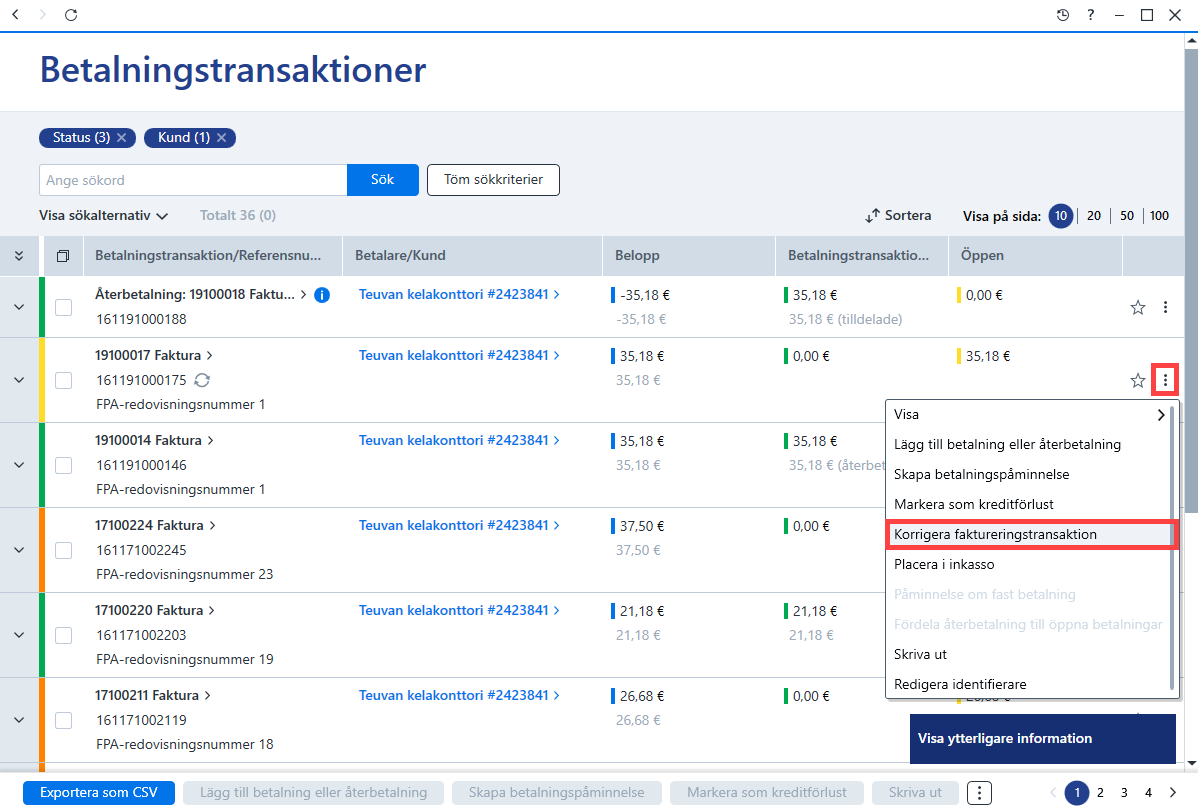Choose Lägg till betalning eller återbetalning menu item
Screen dimensions: 1198x812
tap(1028, 445)
